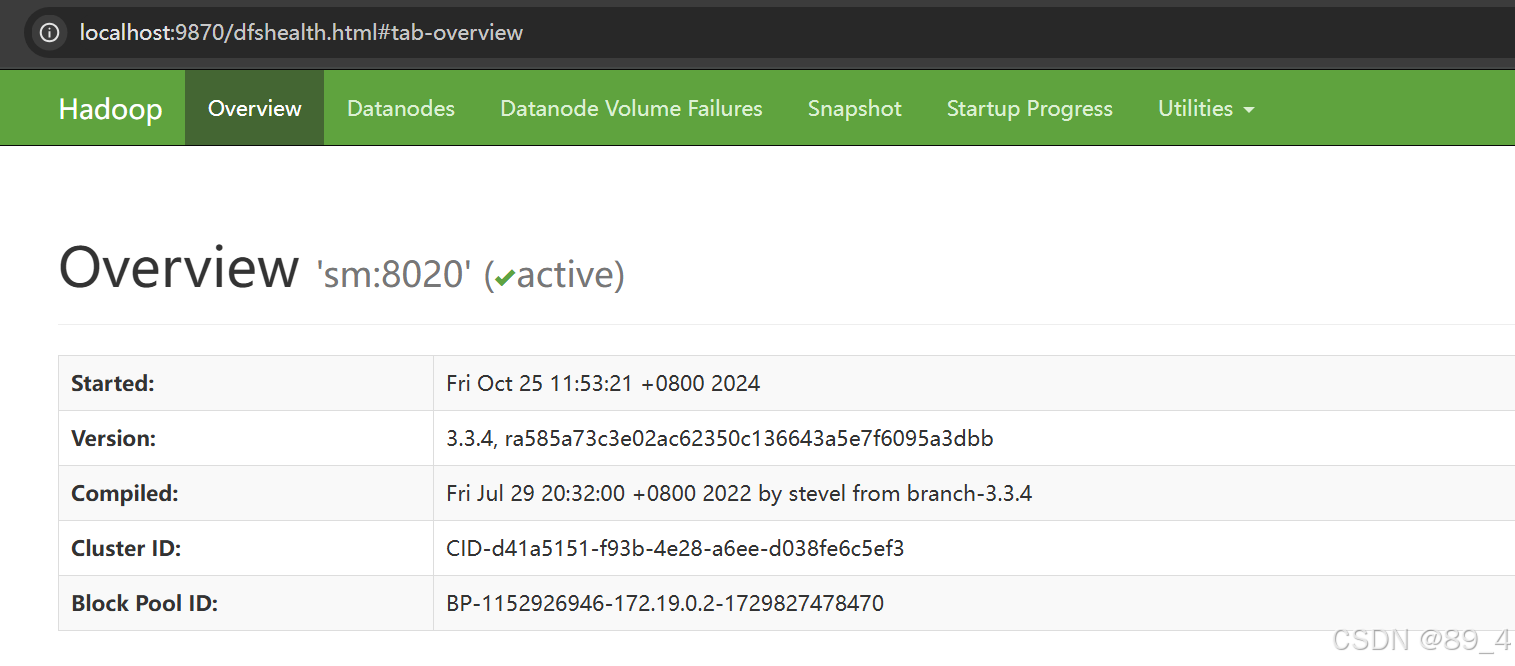The image size is (1515, 666).
Task: Click the Version: row label
Action: [114, 438]
